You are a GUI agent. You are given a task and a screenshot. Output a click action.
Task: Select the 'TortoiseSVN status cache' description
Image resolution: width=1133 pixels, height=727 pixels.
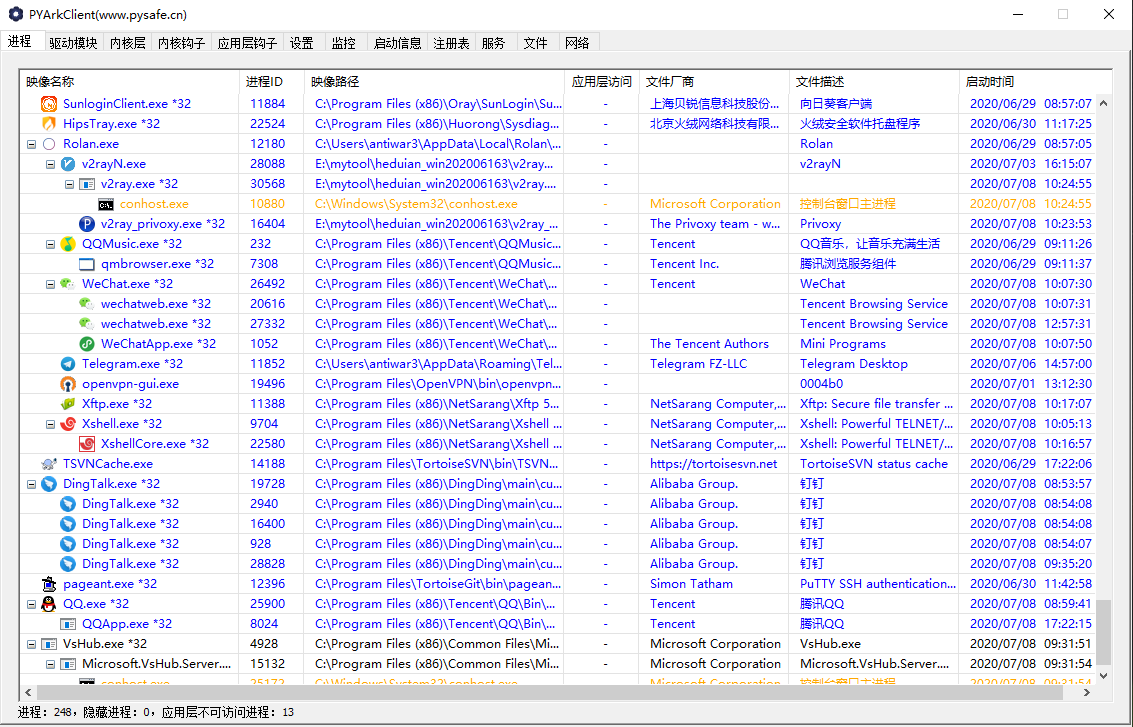[874, 464]
